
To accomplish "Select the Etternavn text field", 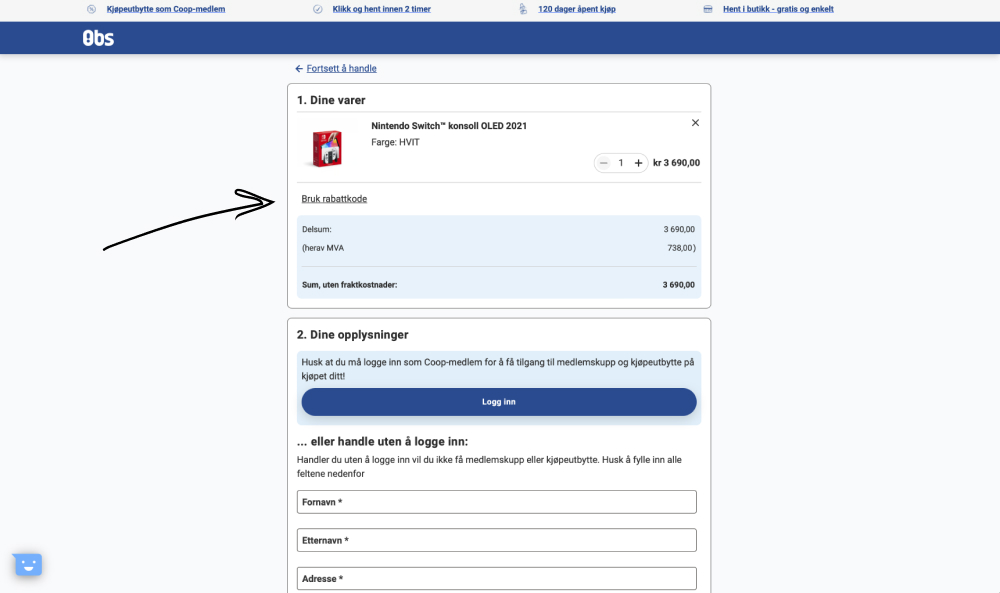I will [496, 540].
